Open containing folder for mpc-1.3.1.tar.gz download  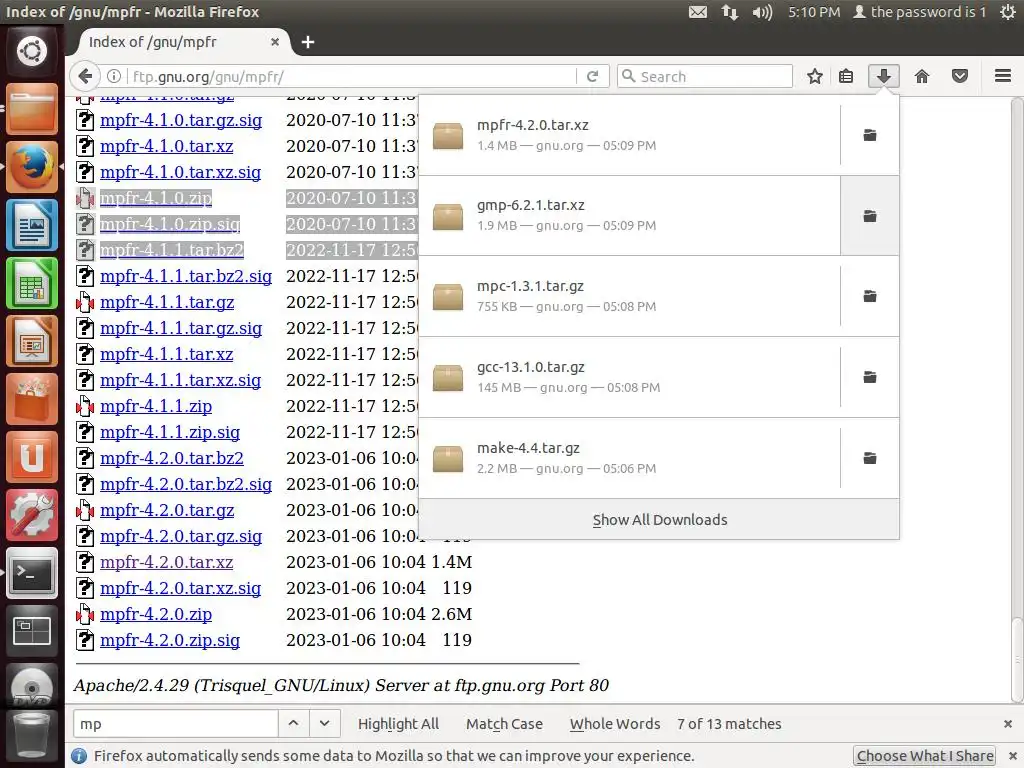(869, 296)
